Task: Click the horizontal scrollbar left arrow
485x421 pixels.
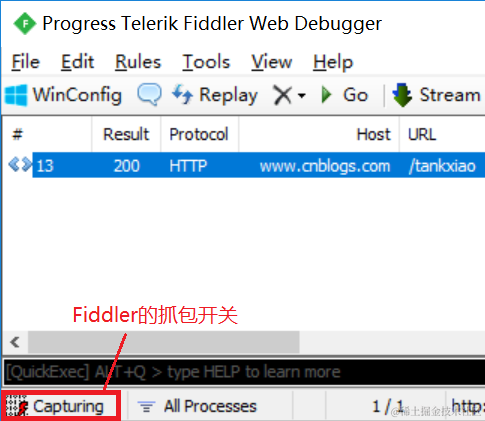Action: click(x=15, y=342)
